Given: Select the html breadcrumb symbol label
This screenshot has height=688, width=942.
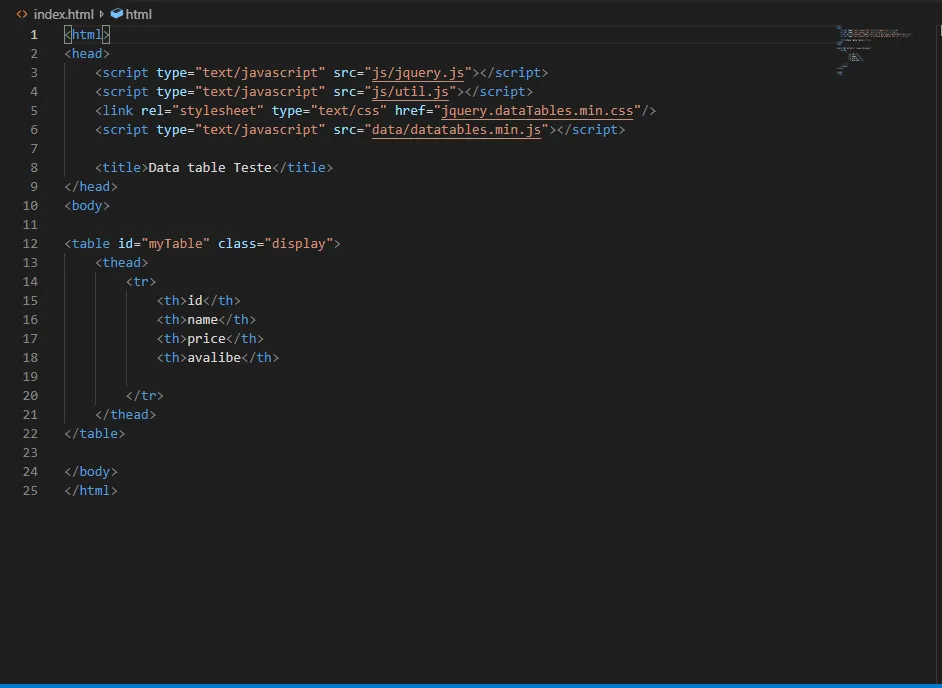Looking at the screenshot, I should tap(139, 14).
